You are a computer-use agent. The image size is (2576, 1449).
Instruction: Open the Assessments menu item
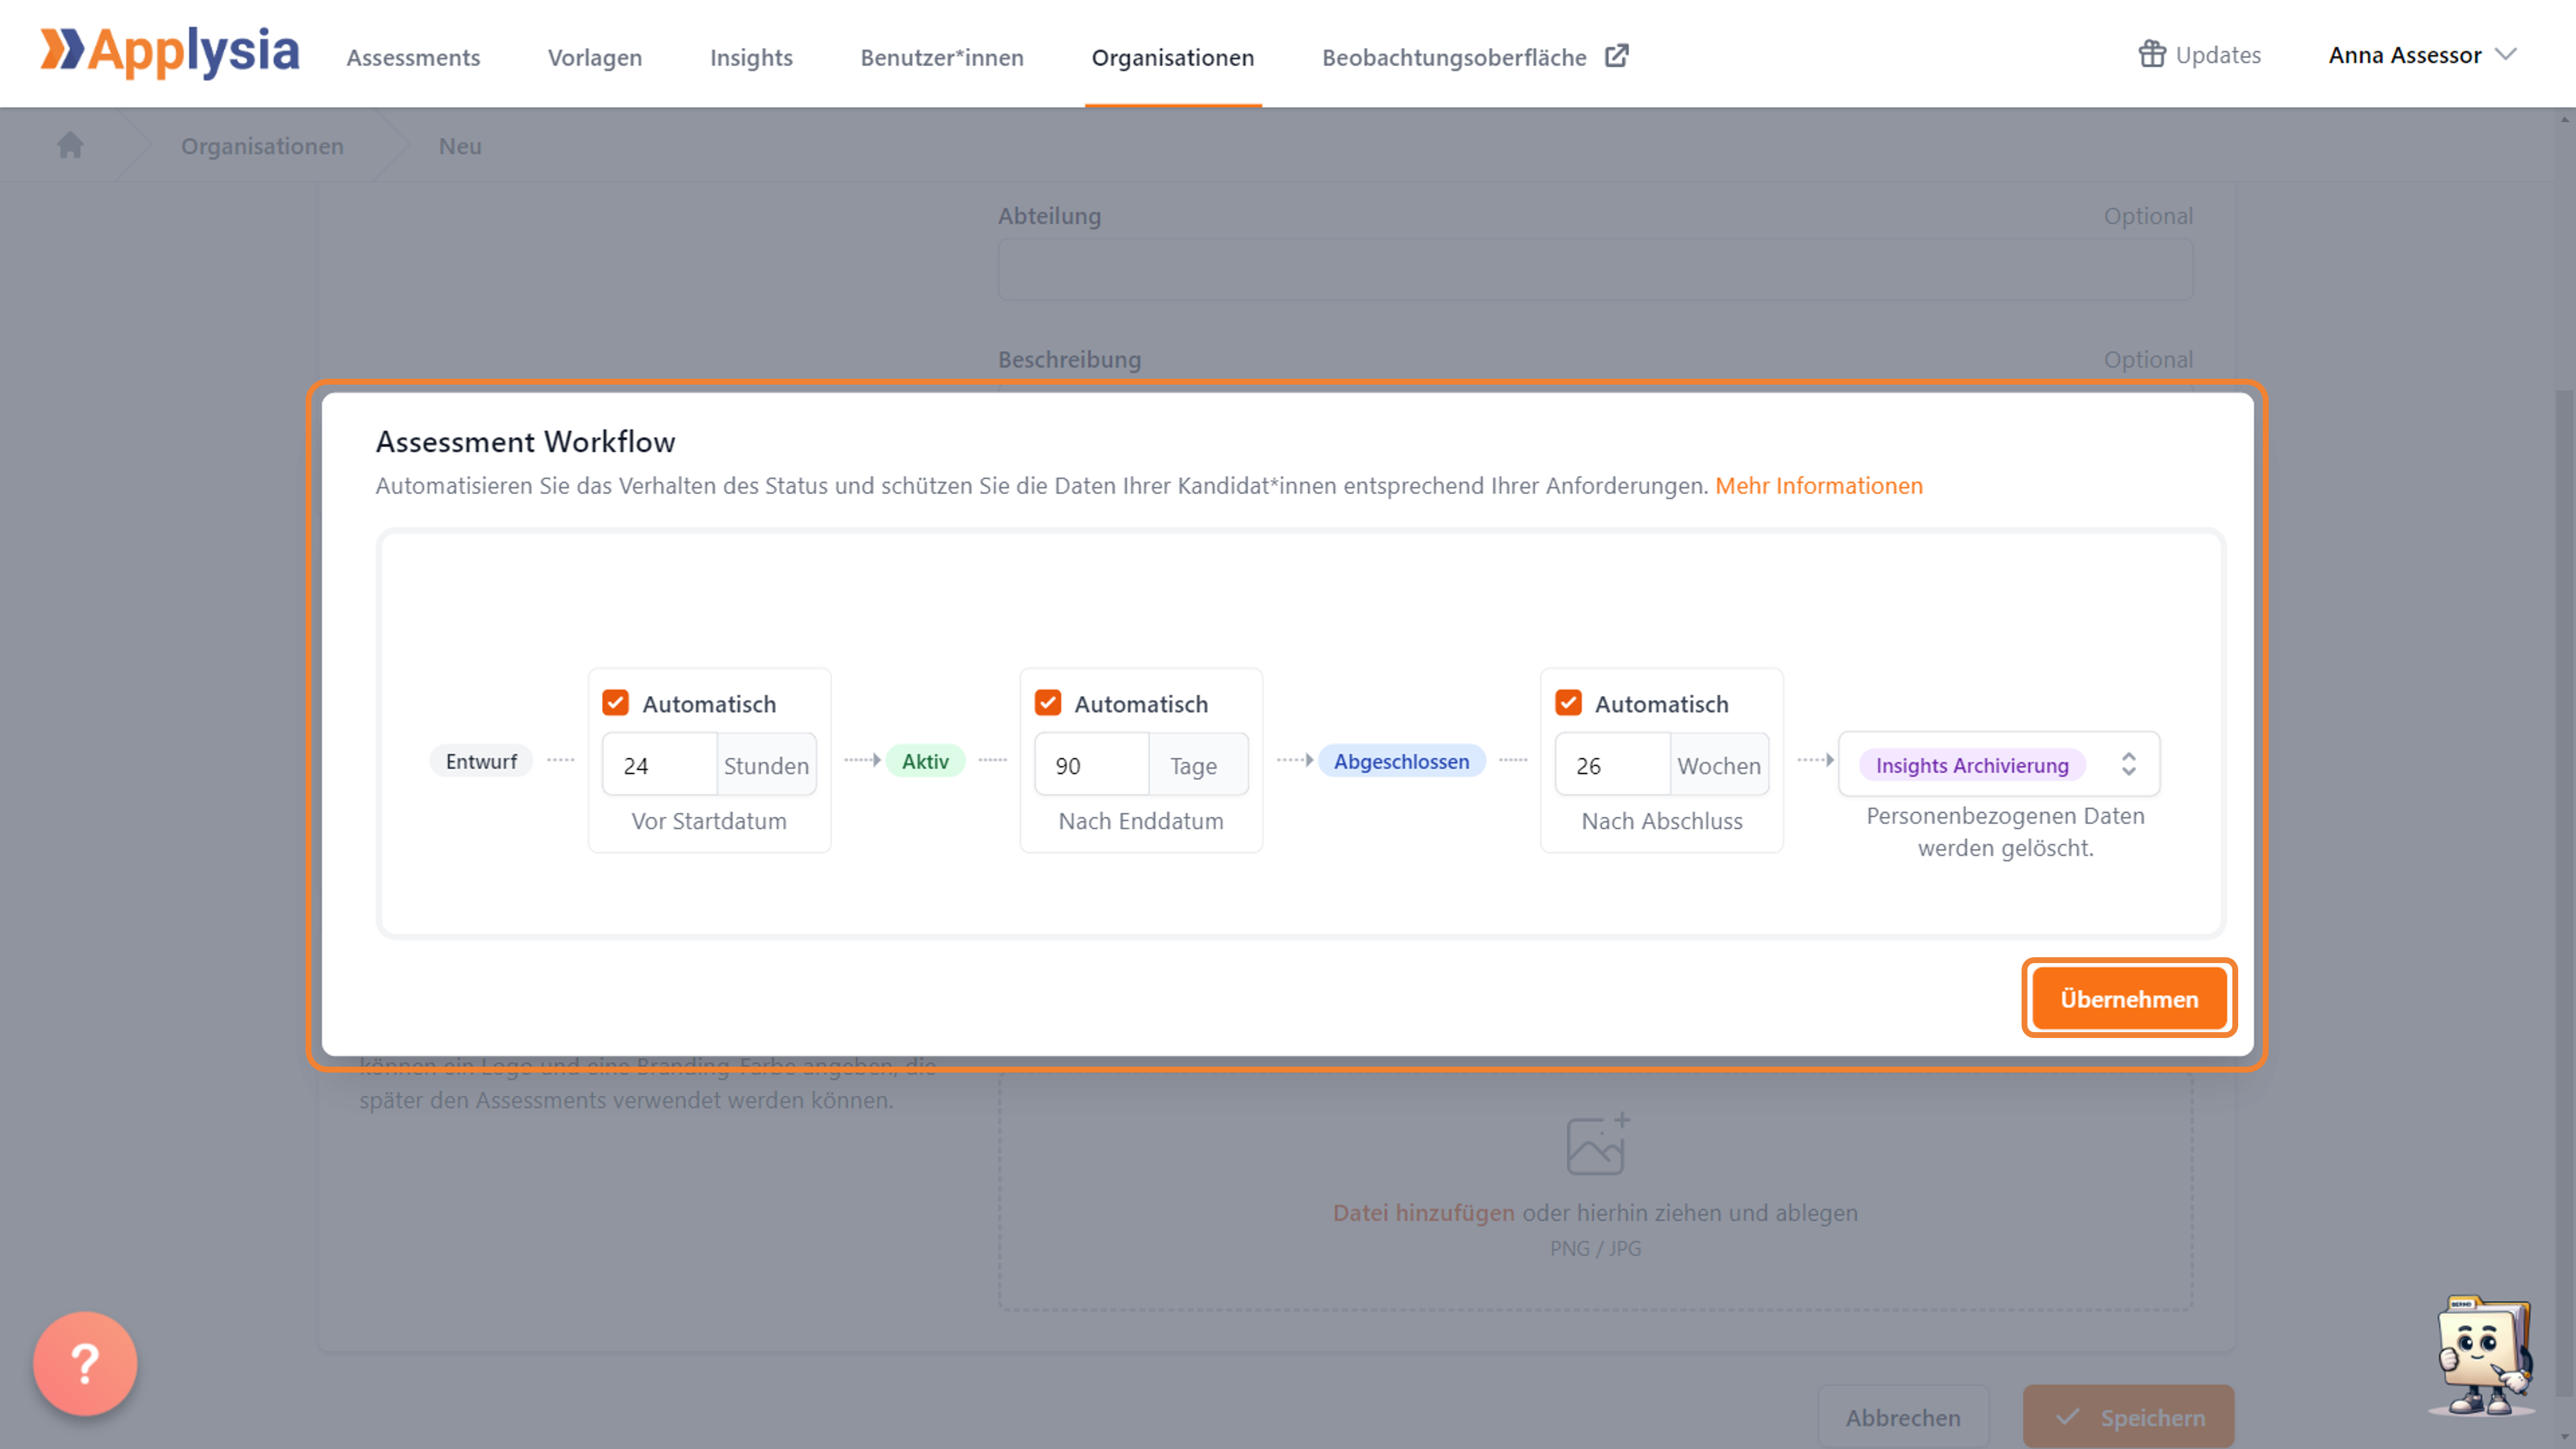point(413,57)
